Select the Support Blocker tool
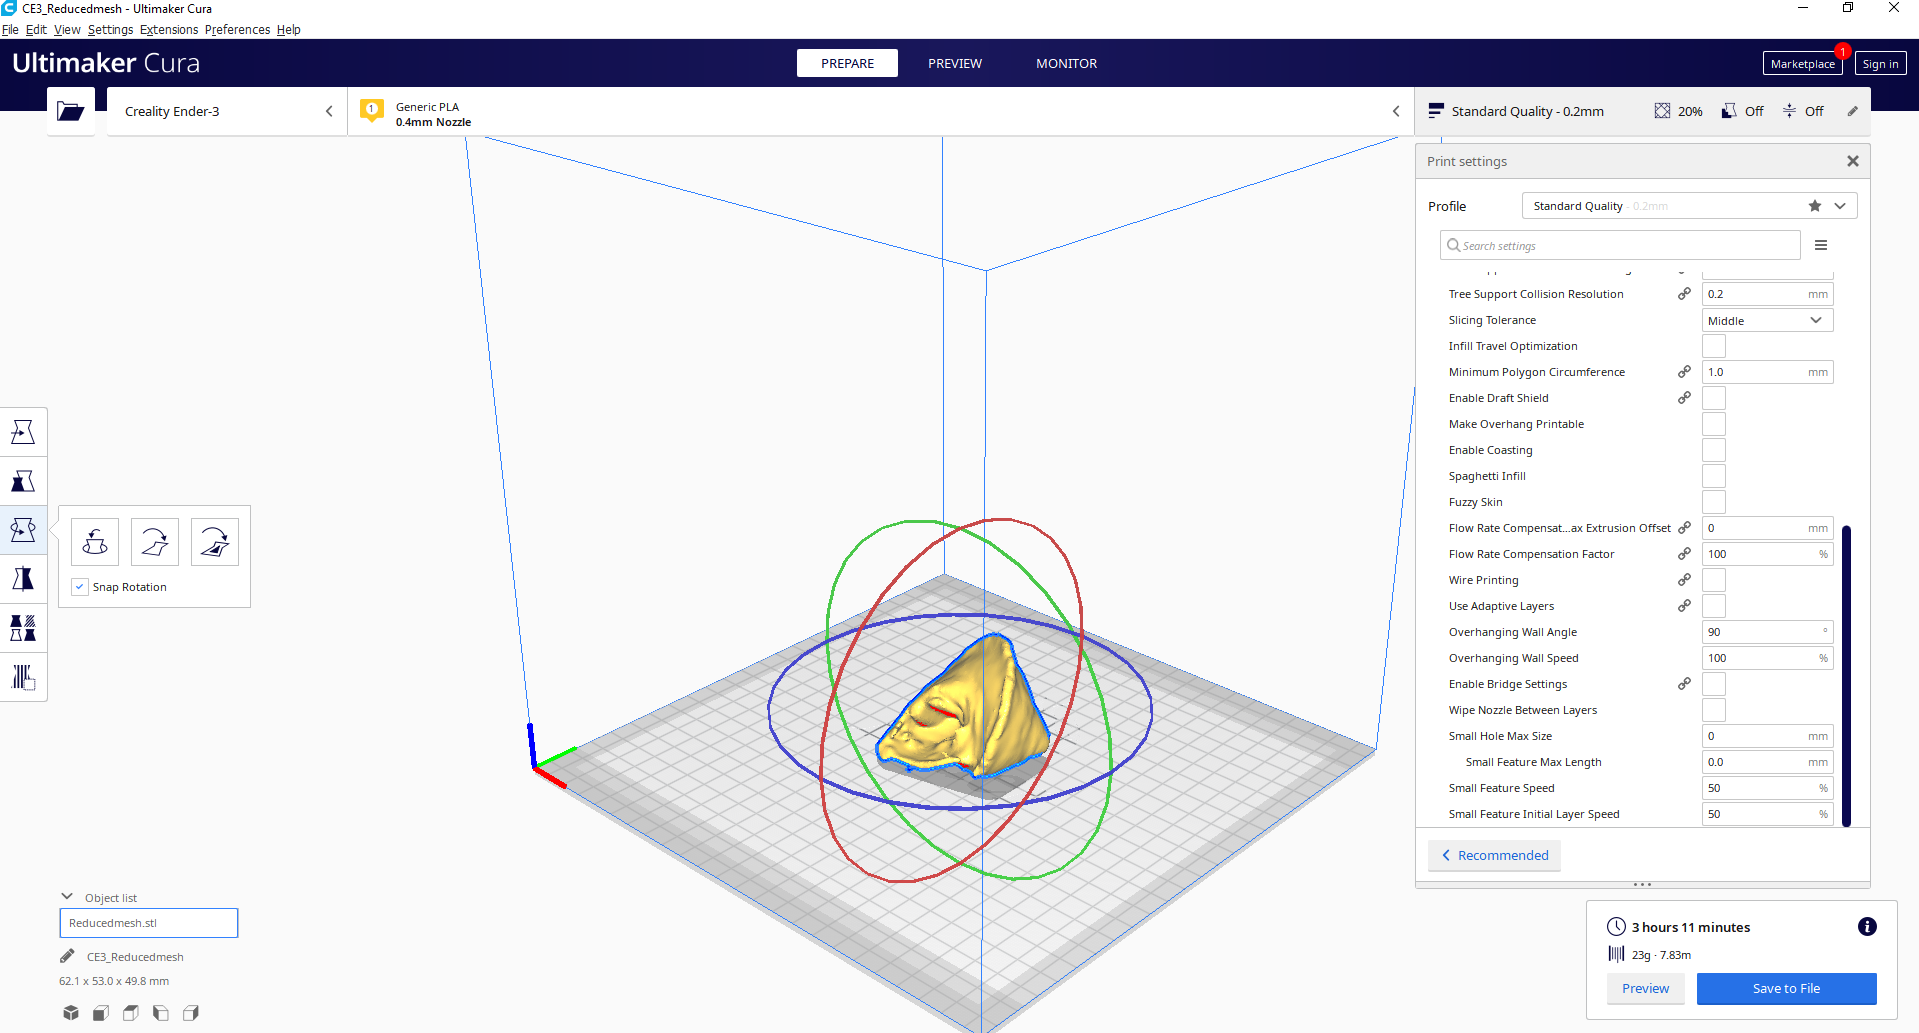The height and width of the screenshot is (1033, 1919). tap(23, 677)
